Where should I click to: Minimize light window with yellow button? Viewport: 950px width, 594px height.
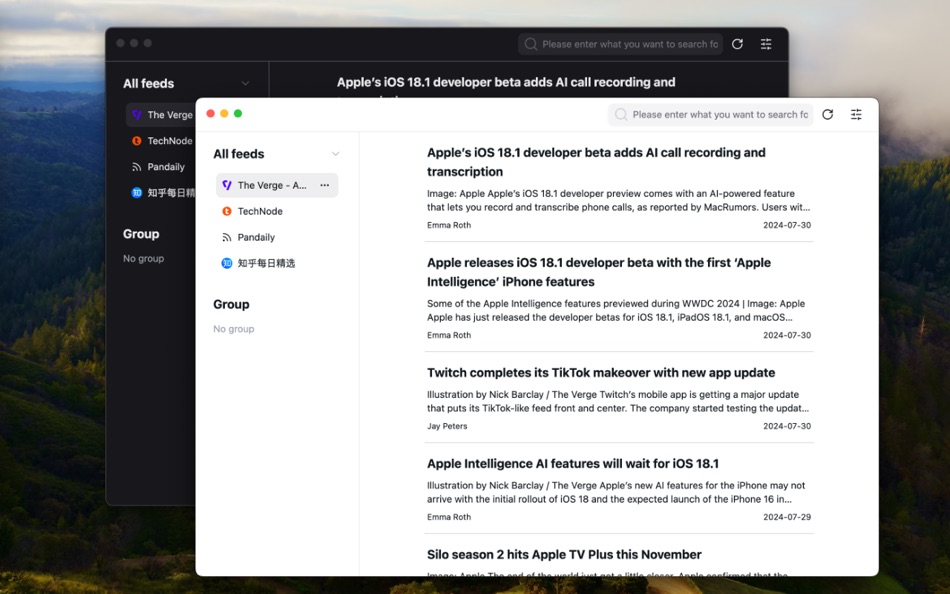[x=224, y=113]
